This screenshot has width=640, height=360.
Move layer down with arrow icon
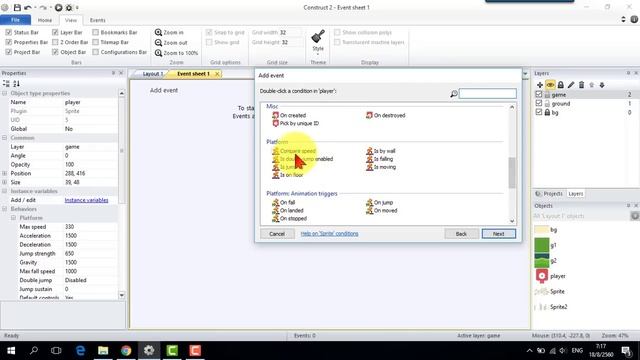click(x=602, y=85)
